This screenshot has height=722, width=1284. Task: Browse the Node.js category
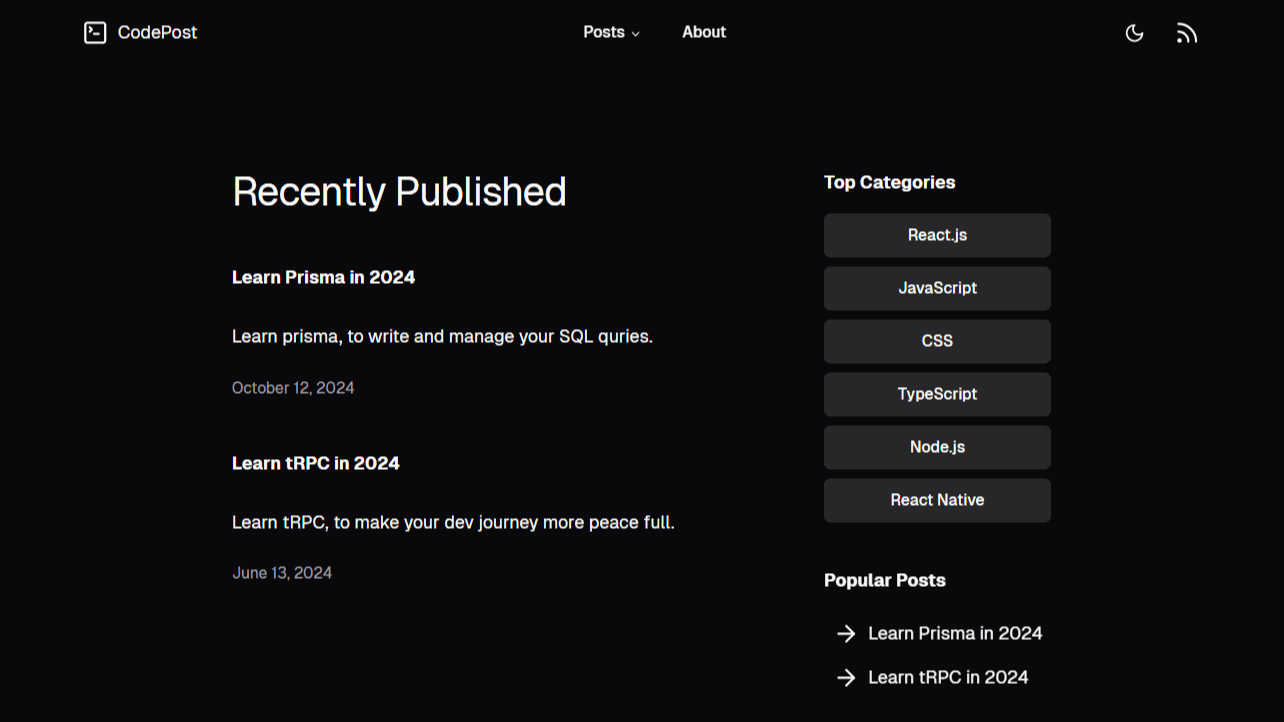937,447
